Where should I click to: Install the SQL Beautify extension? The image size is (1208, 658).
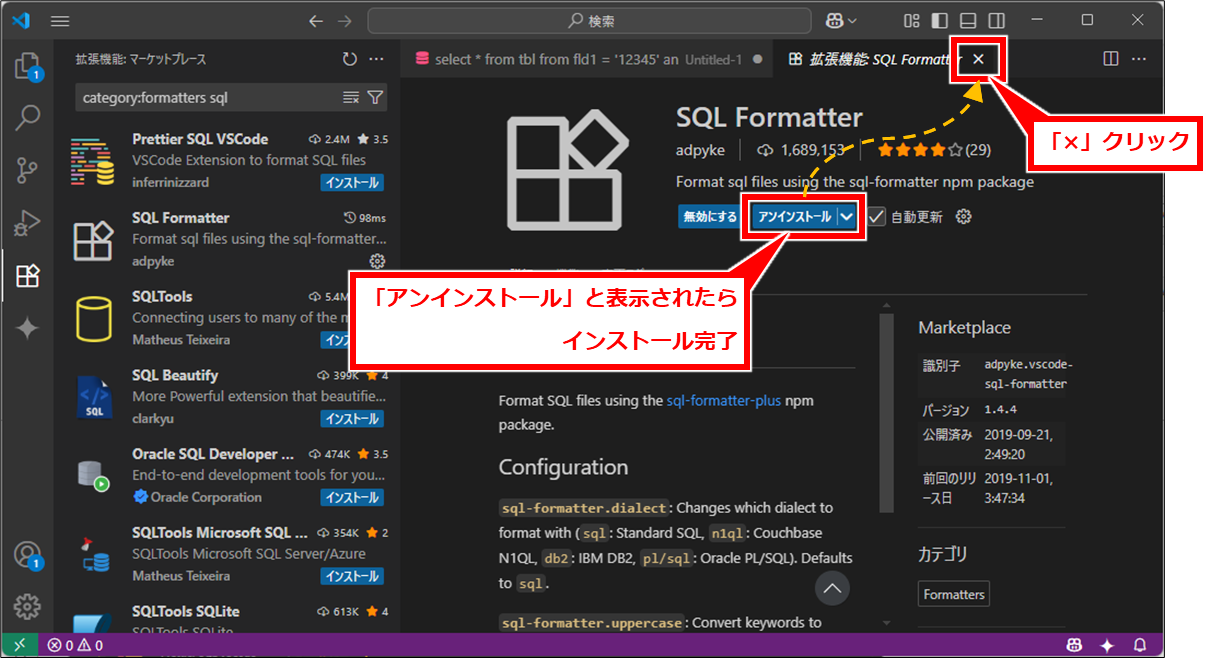click(351, 419)
